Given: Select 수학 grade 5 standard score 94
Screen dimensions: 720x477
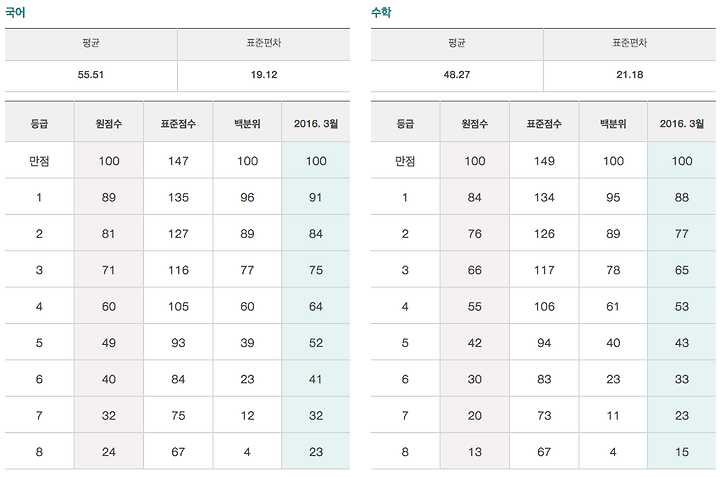Looking at the screenshot, I should [x=544, y=343].
